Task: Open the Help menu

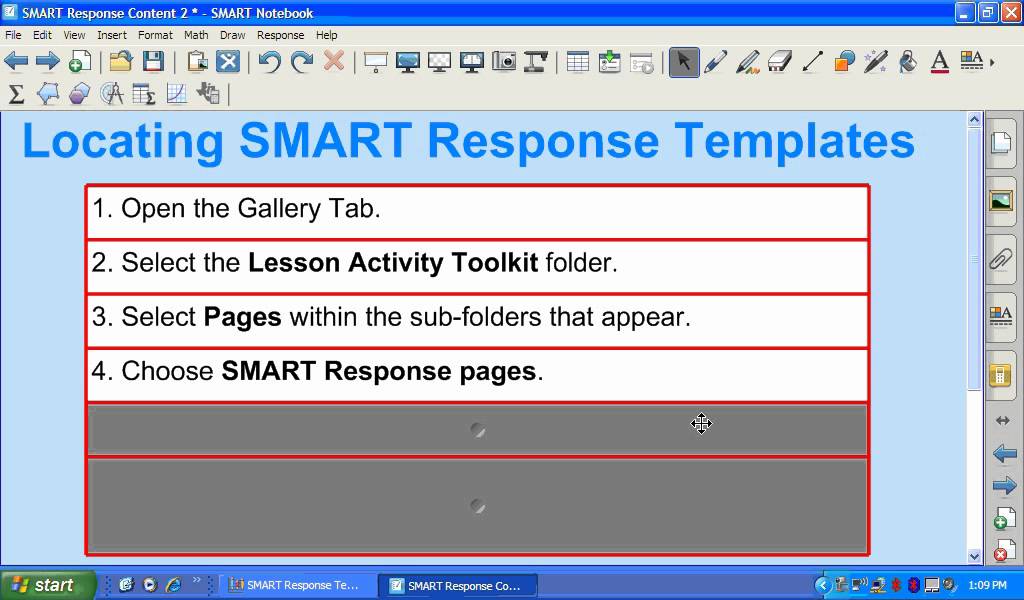Action: (x=327, y=35)
